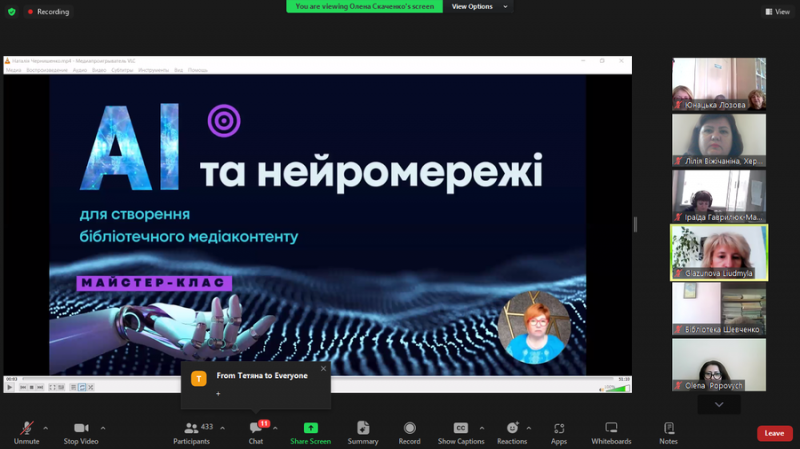The height and width of the screenshot is (449, 800).
Task: Open VLC Помощь menu
Action: click(x=197, y=70)
